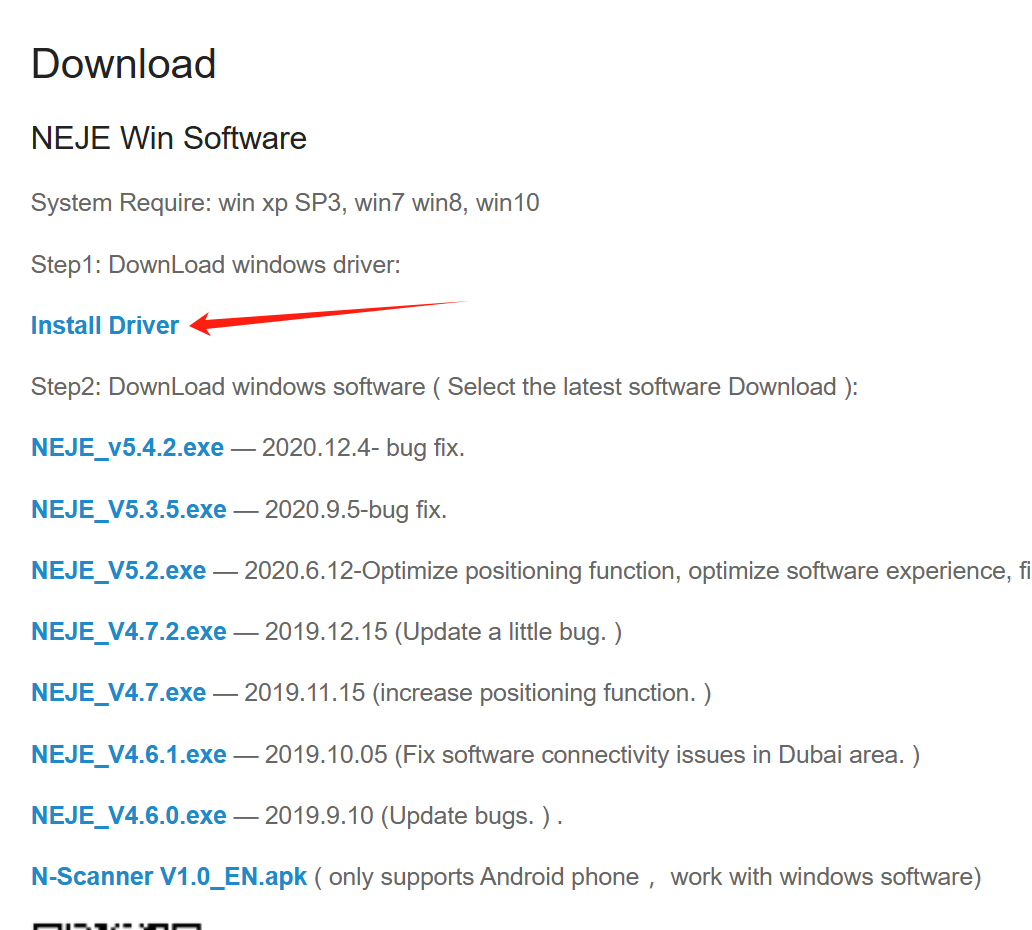The width and height of the screenshot is (1032, 930).
Task: Click the Download page heading
Action: pos(123,64)
